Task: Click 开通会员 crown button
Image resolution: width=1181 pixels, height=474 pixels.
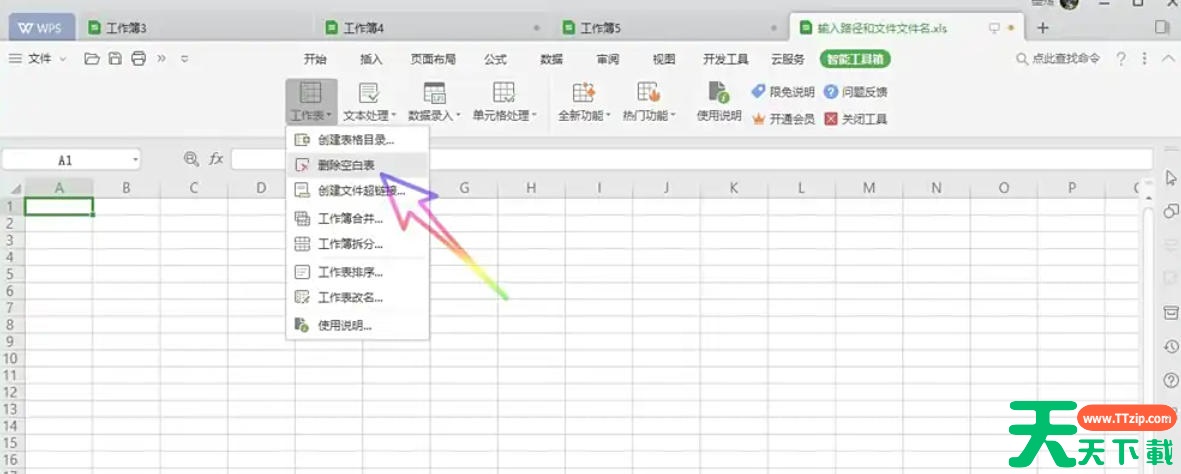Action: point(783,119)
